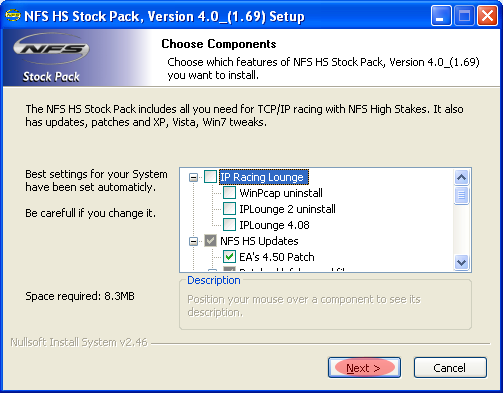Check the IPLounge 2 uninstall option
Viewport: 503px width, 393px height.
tap(229, 209)
